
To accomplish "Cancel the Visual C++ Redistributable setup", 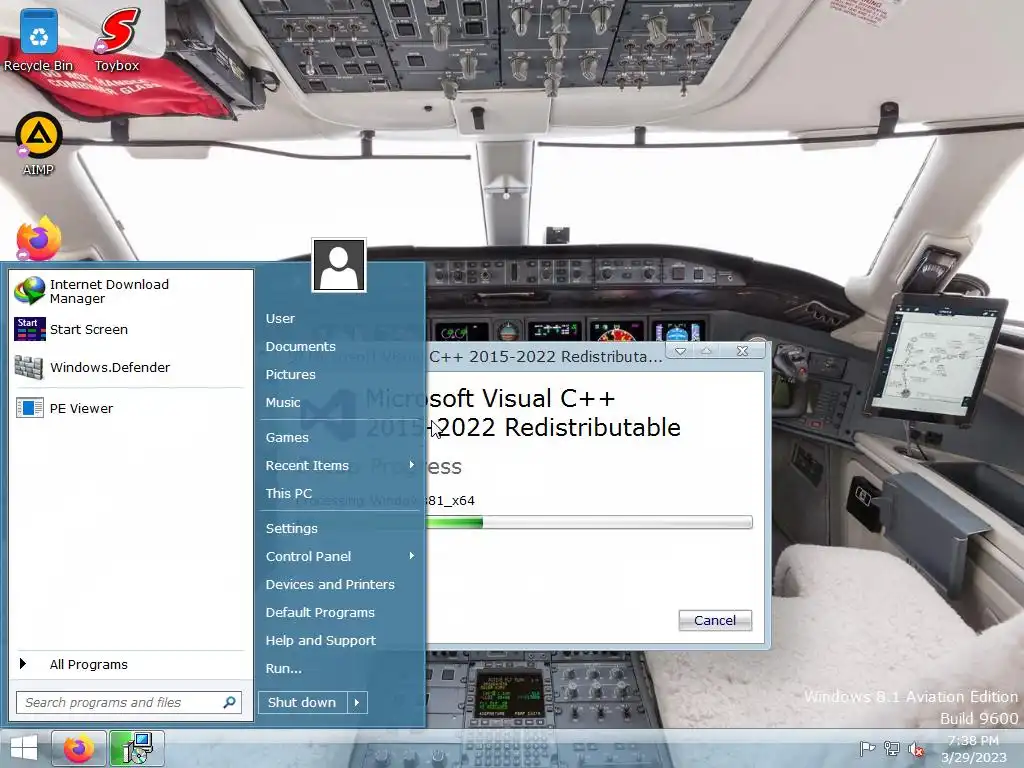I will click(715, 620).
